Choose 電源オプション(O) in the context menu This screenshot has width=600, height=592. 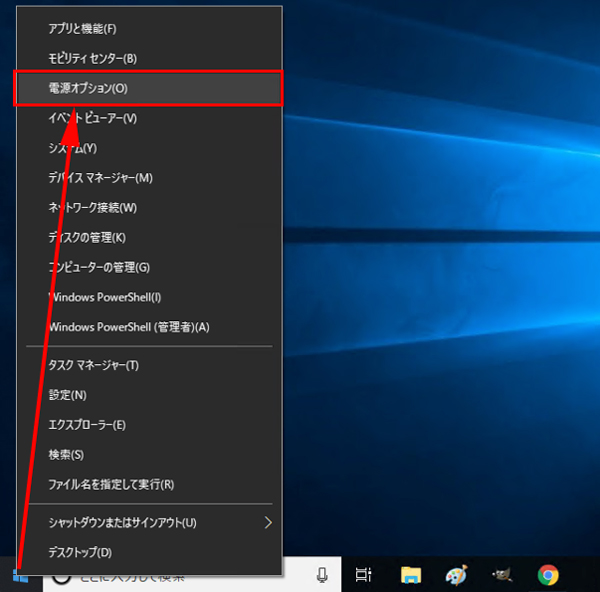click(x=149, y=88)
